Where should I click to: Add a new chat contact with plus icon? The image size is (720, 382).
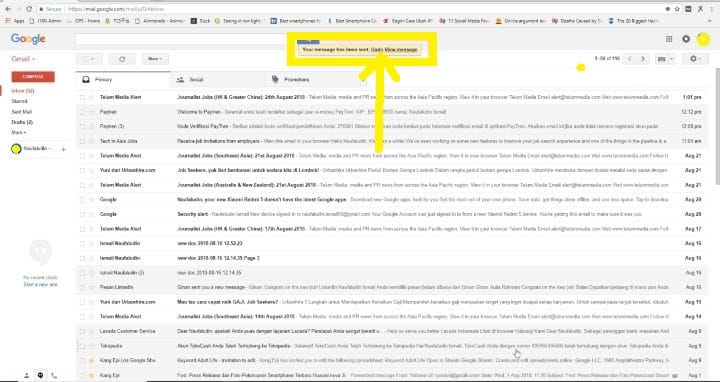coord(63,149)
